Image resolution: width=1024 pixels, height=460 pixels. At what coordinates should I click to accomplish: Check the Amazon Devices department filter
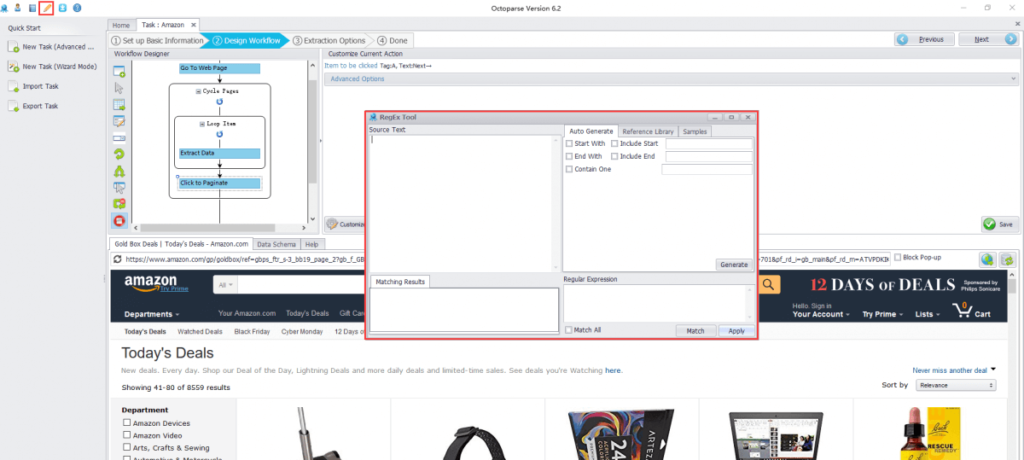[x=127, y=423]
